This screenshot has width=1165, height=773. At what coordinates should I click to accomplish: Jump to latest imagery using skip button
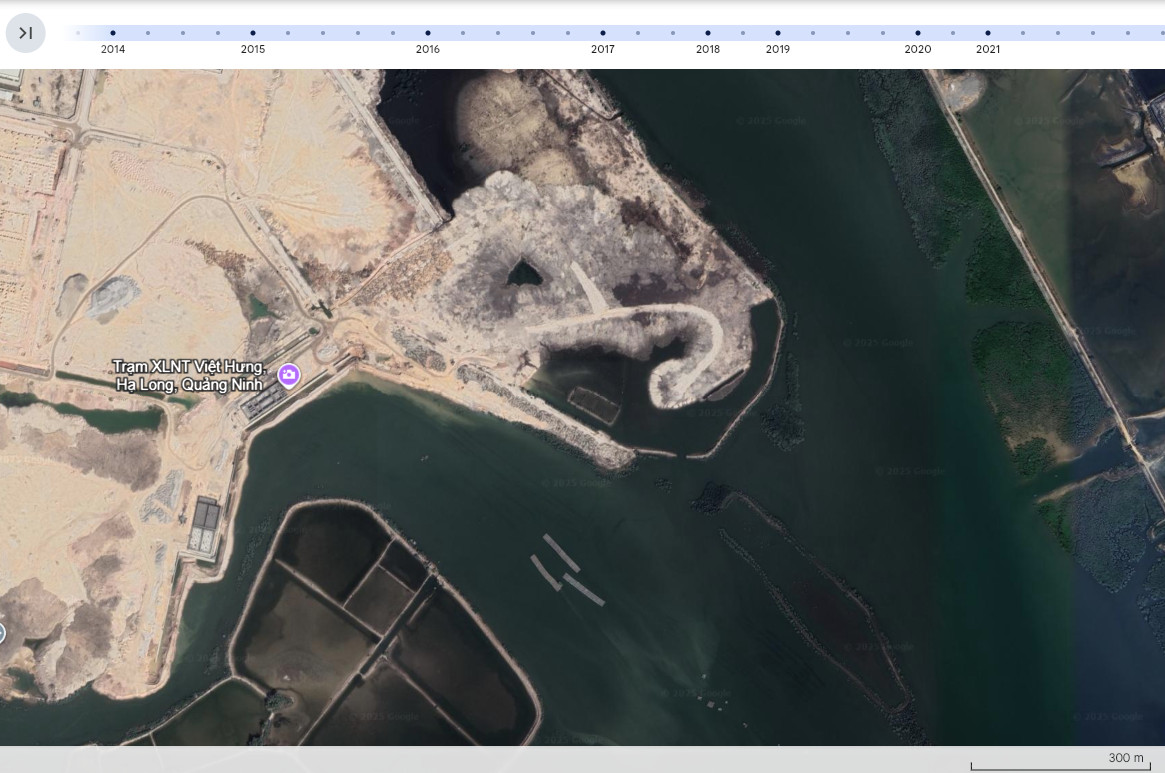click(26, 32)
